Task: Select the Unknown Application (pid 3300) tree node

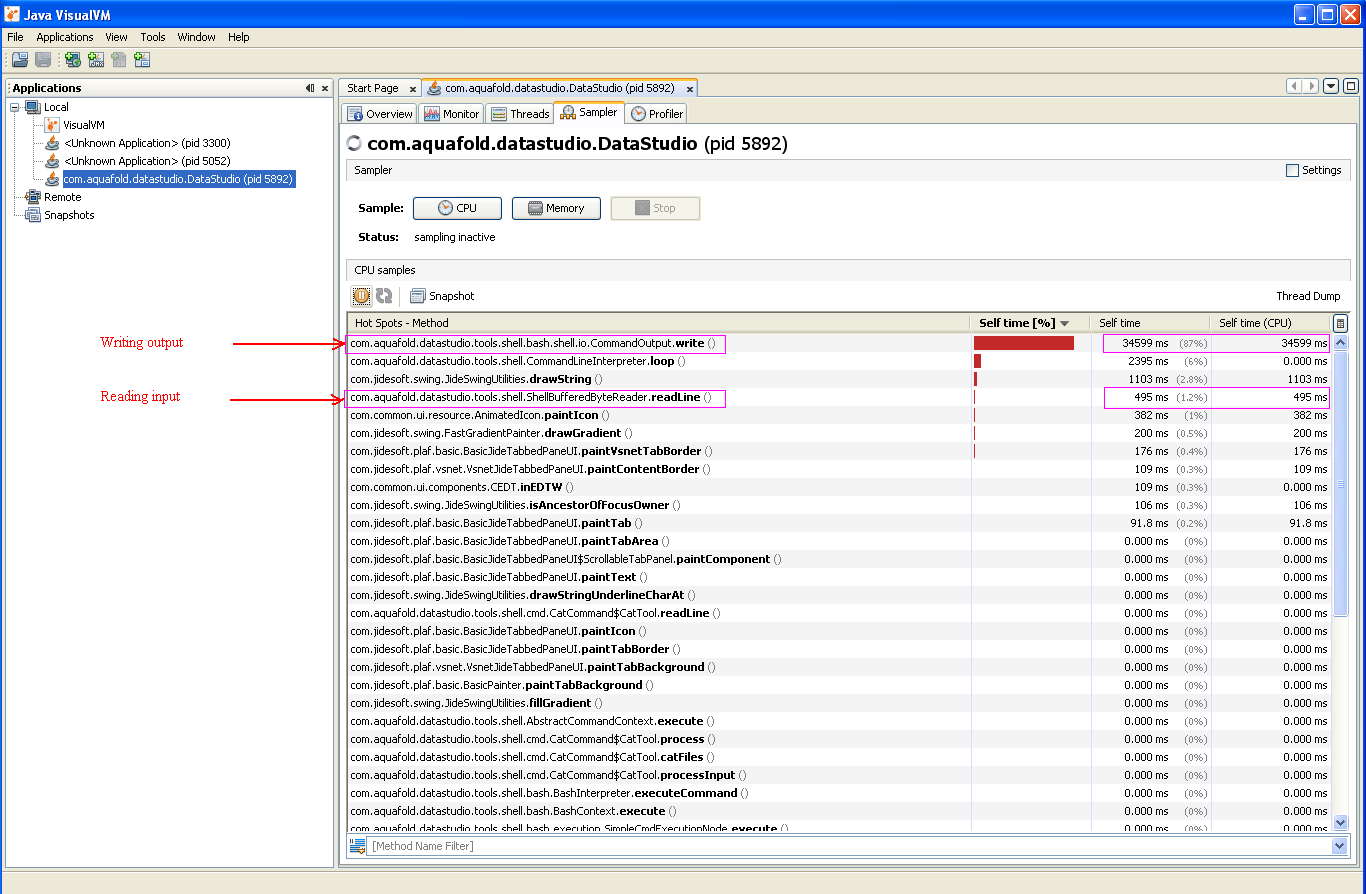Action: [147, 143]
